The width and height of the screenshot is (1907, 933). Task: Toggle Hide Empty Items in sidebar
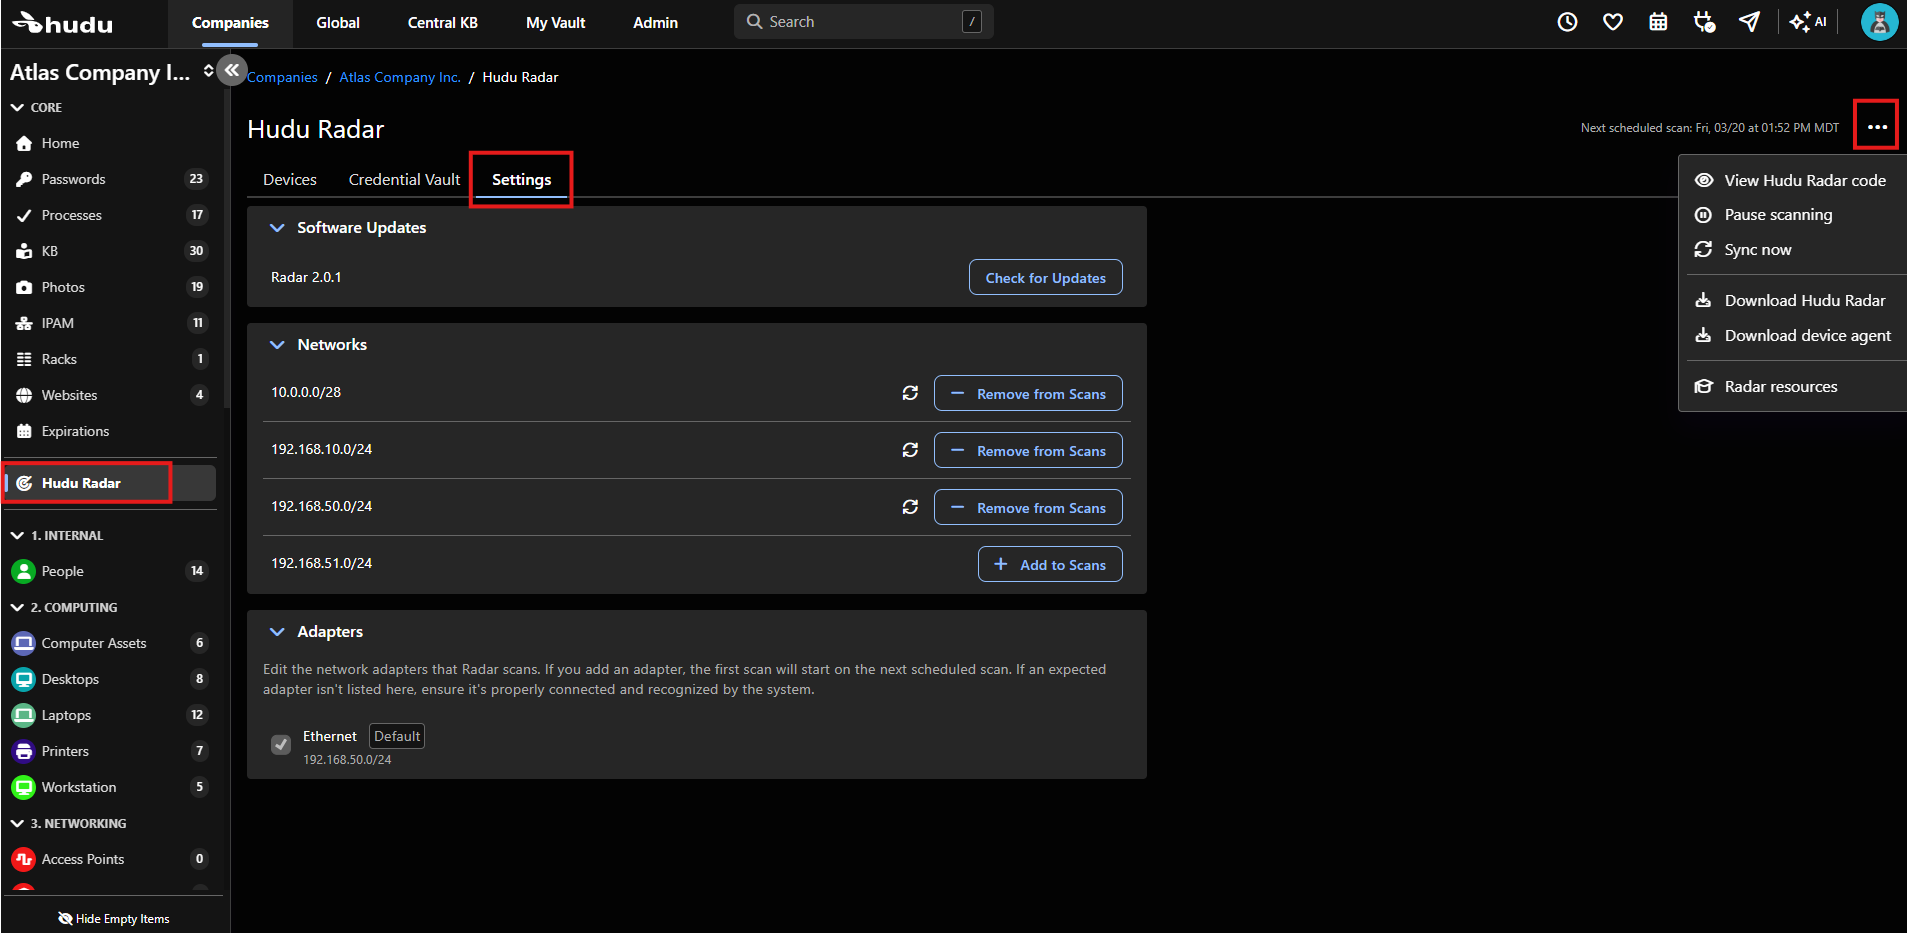114,919
